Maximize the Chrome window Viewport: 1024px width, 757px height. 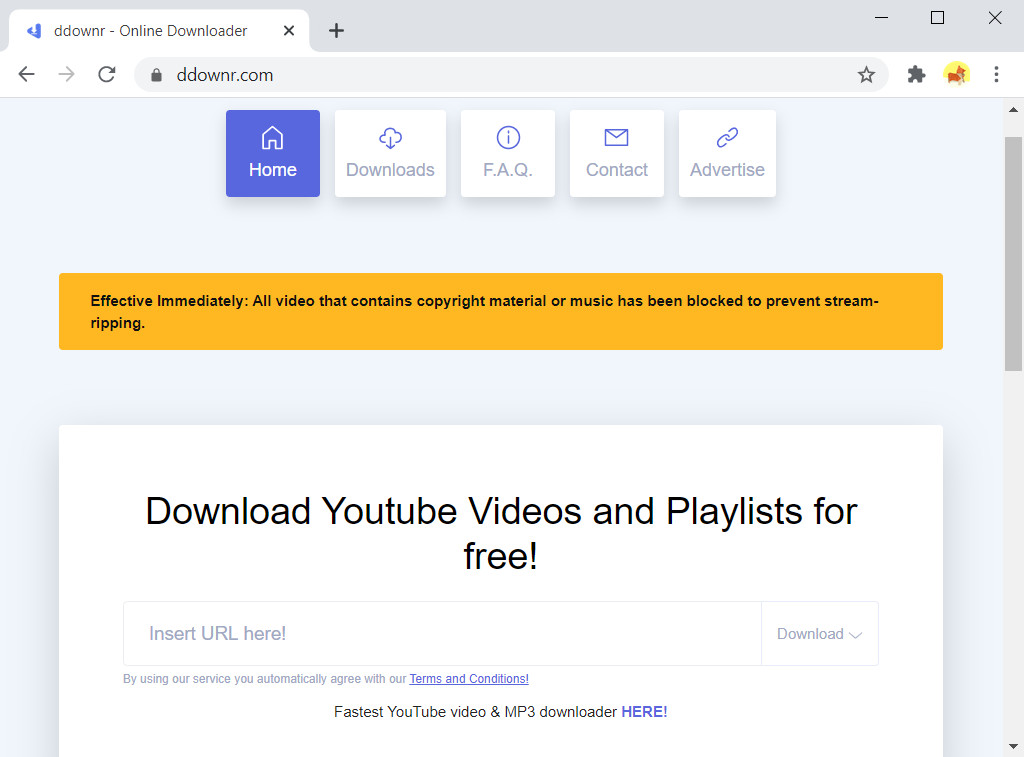tap(937, 18)
